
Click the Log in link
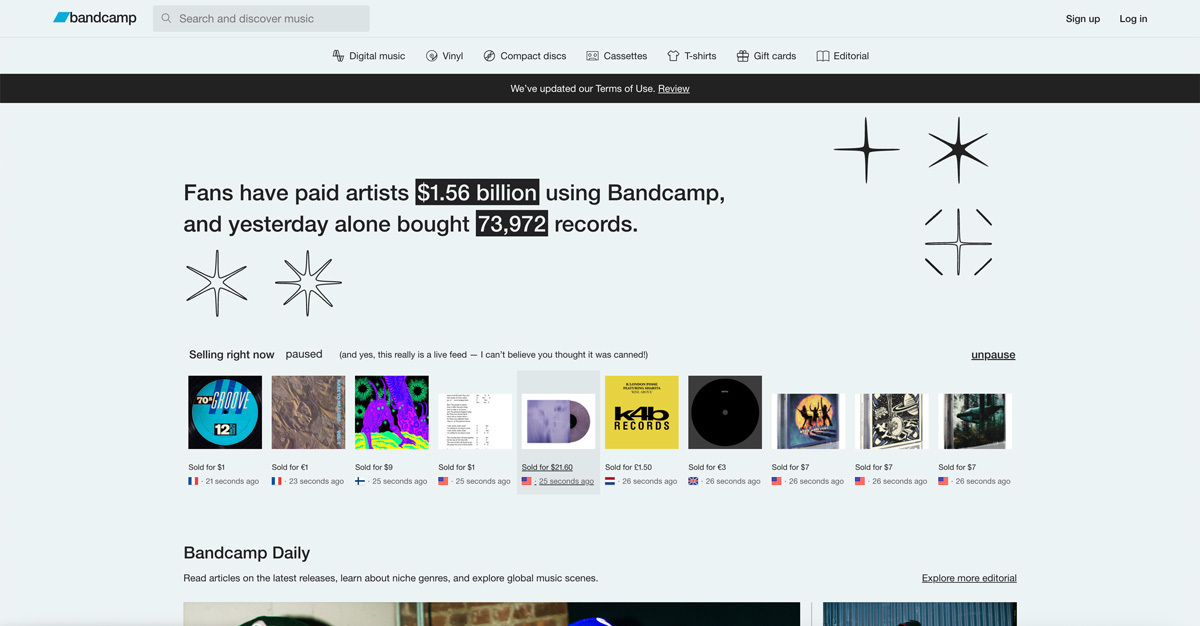coord(1133,19)
